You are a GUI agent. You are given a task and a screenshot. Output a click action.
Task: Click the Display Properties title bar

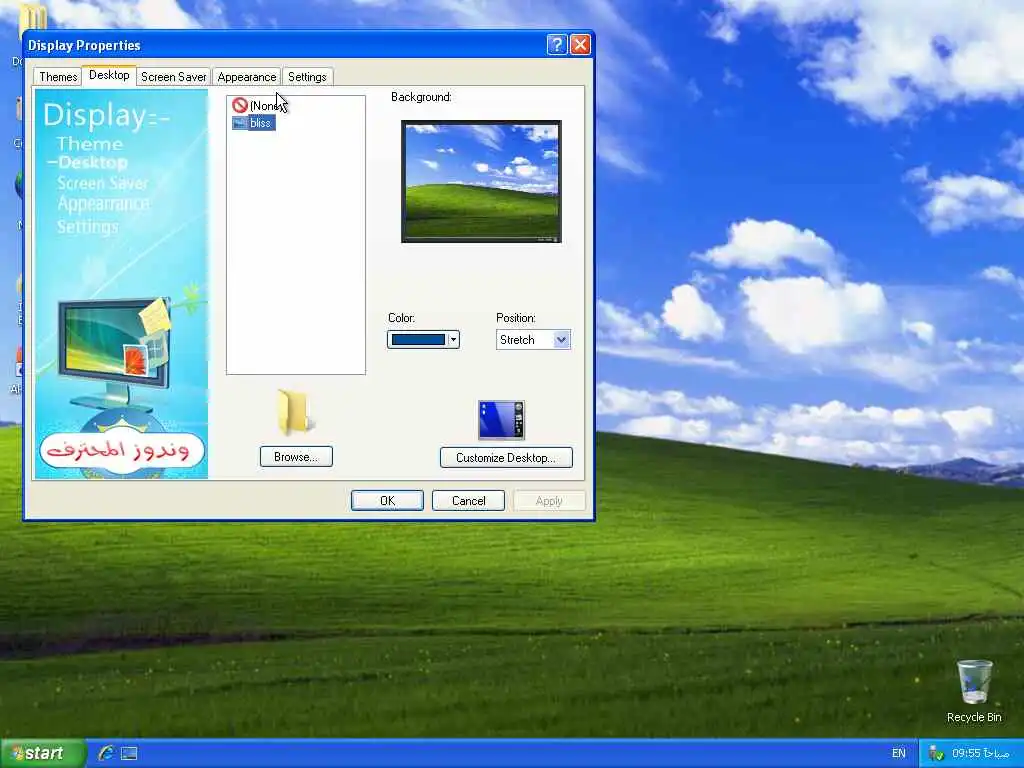point(285,44)
